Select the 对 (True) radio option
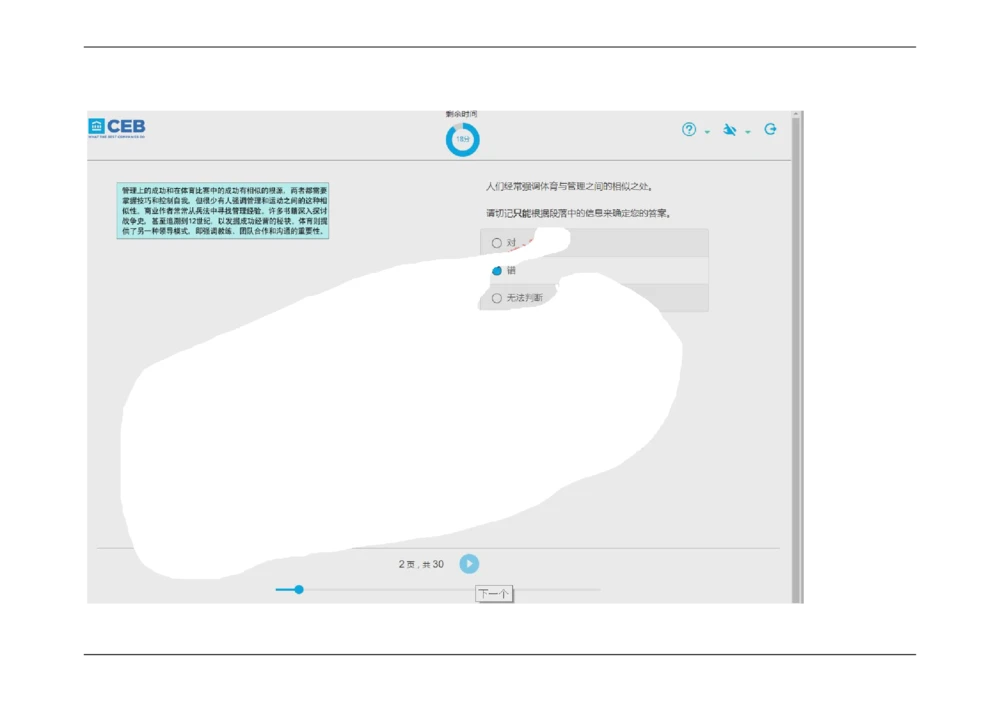 [x=497, y=243]
